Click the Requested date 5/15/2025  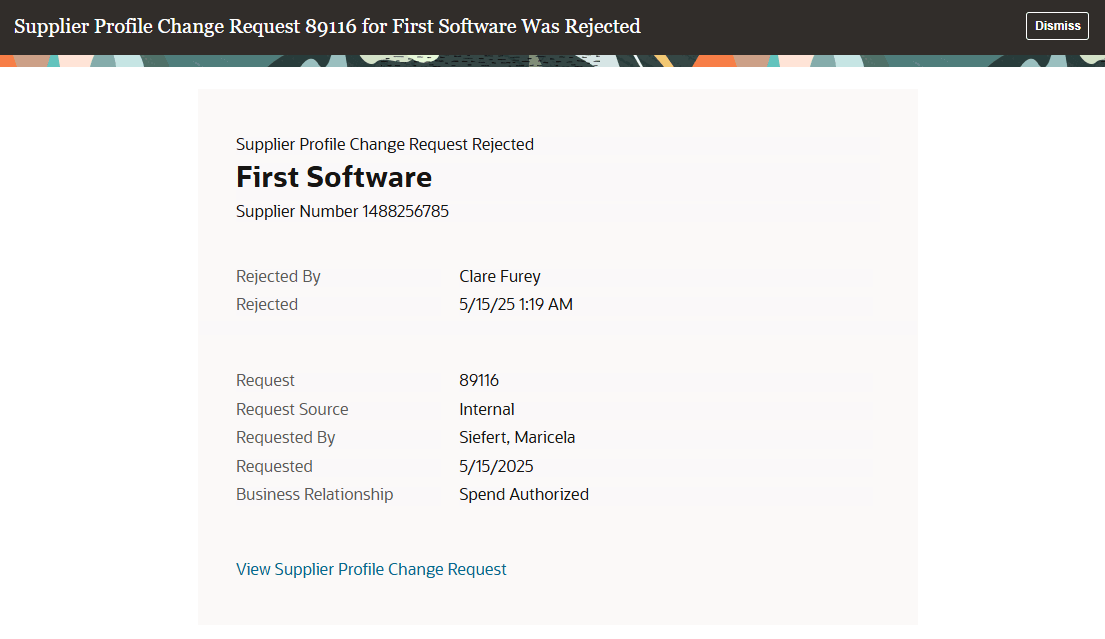(x=496, y=465)
